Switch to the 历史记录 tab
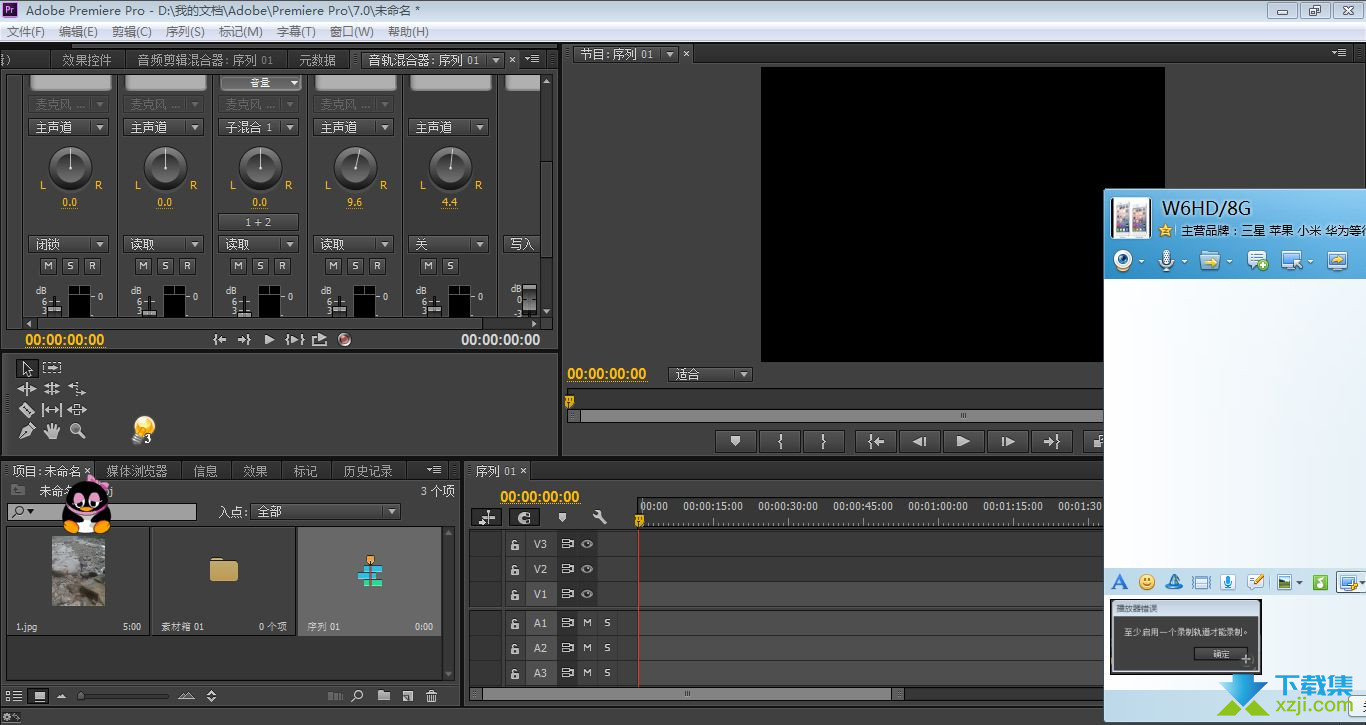 368,471
